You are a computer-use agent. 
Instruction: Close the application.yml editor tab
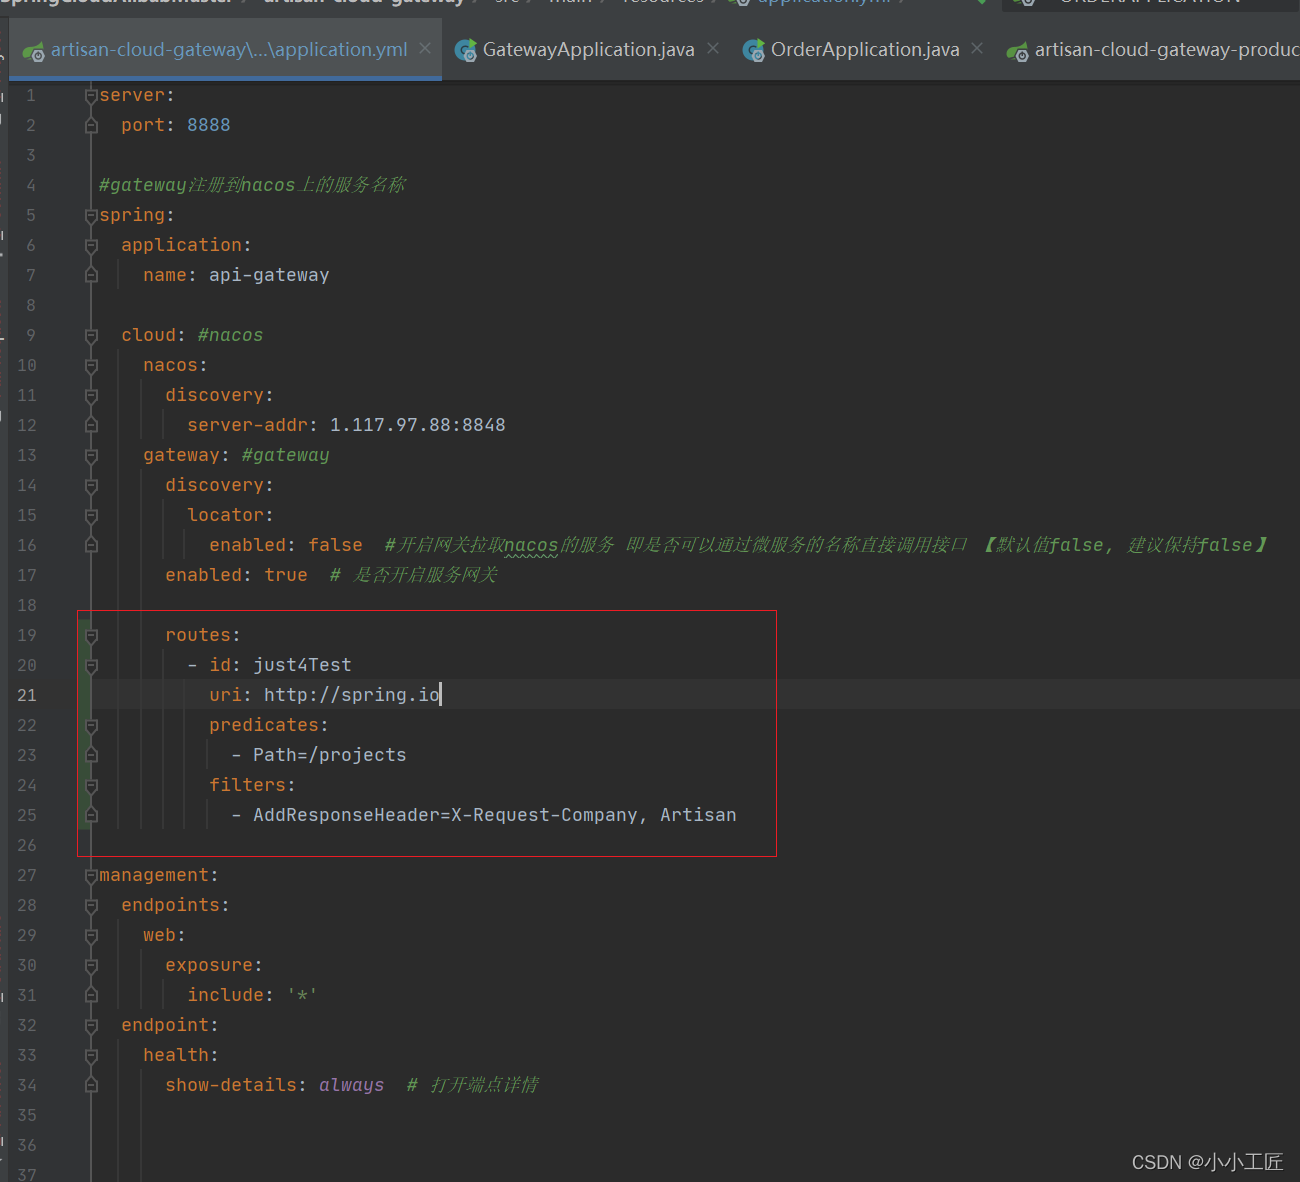425,49
